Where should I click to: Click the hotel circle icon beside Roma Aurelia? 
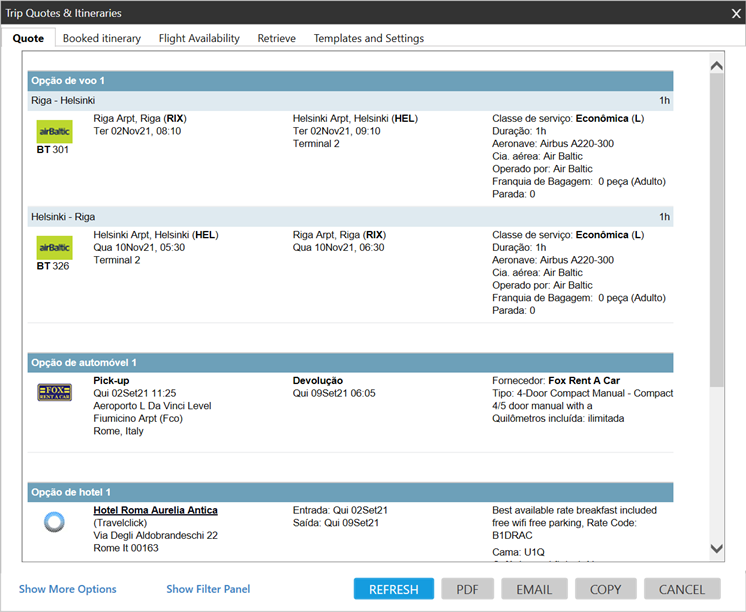click(54, 521)
